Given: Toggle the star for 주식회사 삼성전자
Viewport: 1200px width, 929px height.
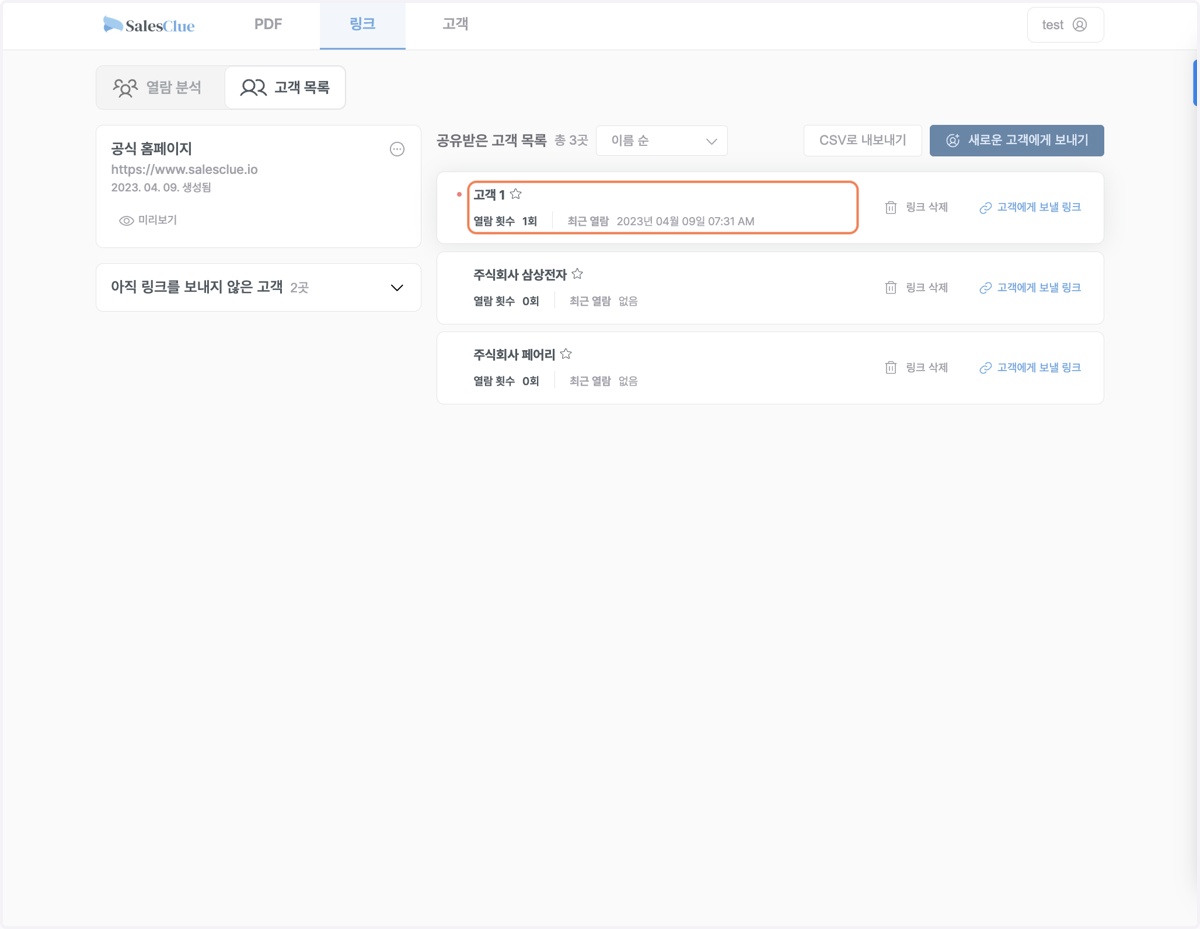Looking at the screenshot, I should pos(577,274).
